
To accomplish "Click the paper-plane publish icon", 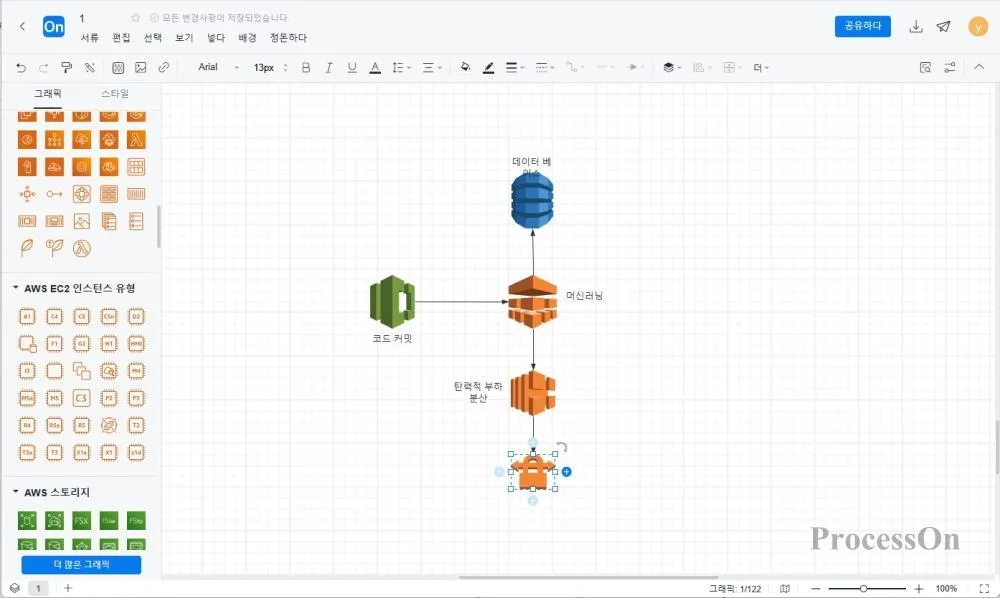I will (x=944, y=26).
